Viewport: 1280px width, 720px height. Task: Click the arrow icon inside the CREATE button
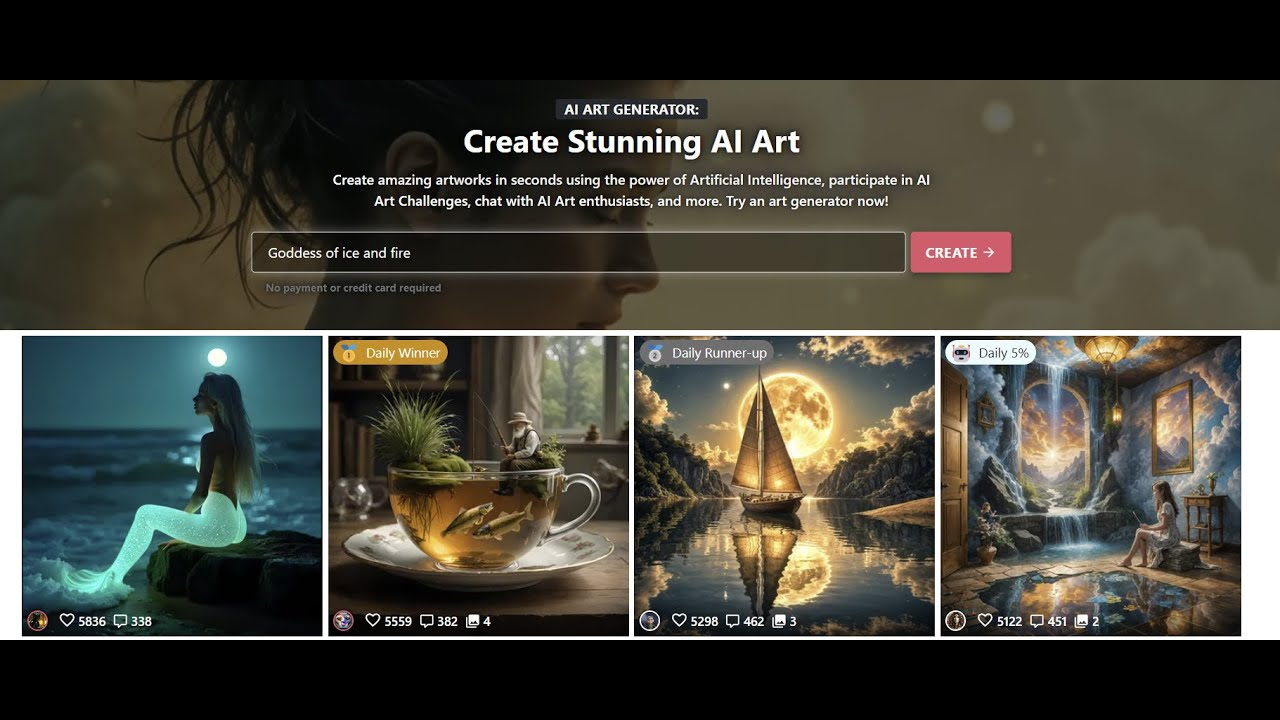pyautogui.click(x=989, y=252)
